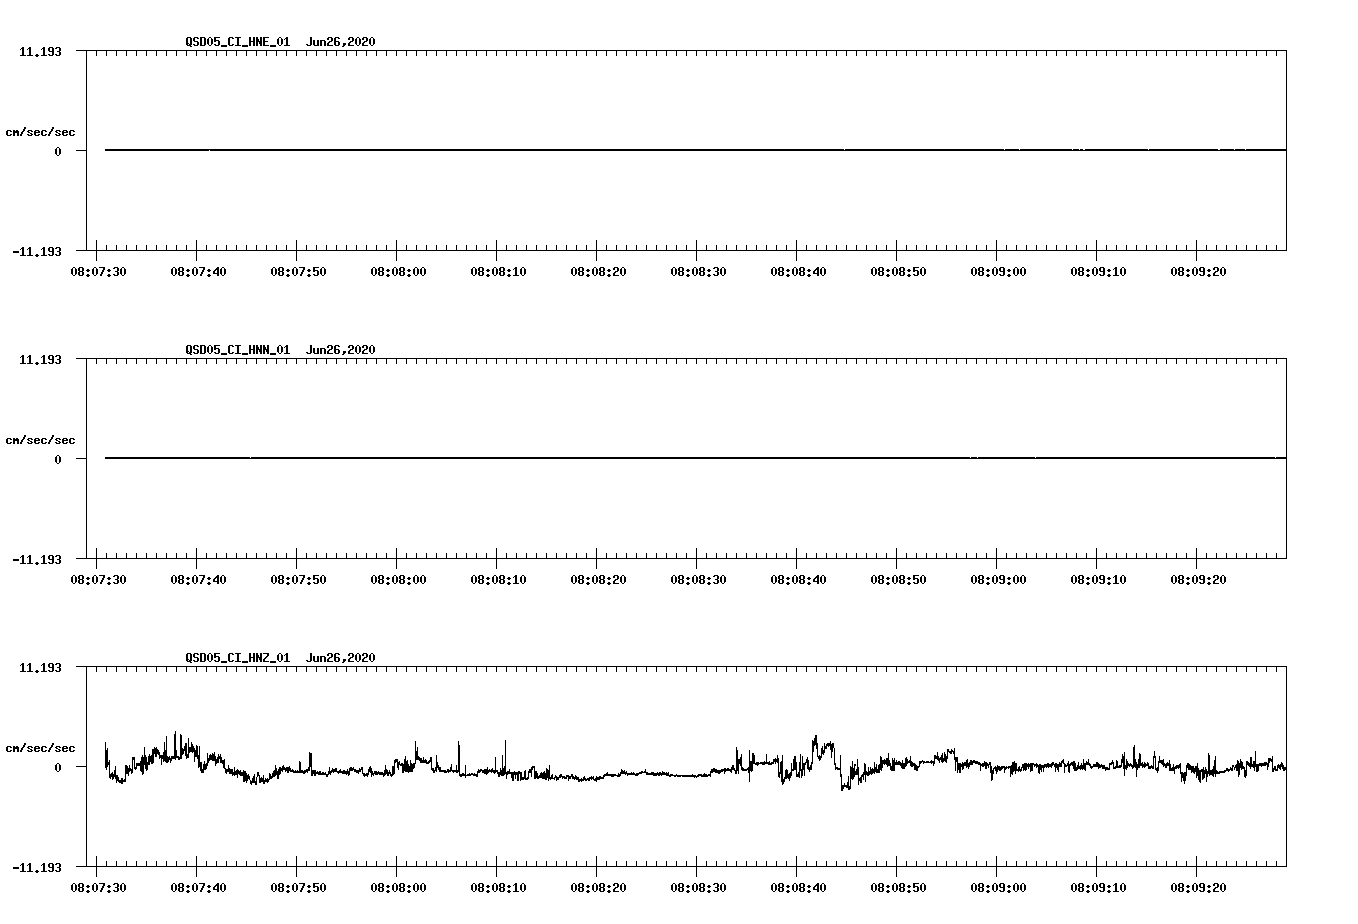The image size is (1358, 924).
Task: Click the 0 axis label of HNZ plot
Action: point(58,767)
